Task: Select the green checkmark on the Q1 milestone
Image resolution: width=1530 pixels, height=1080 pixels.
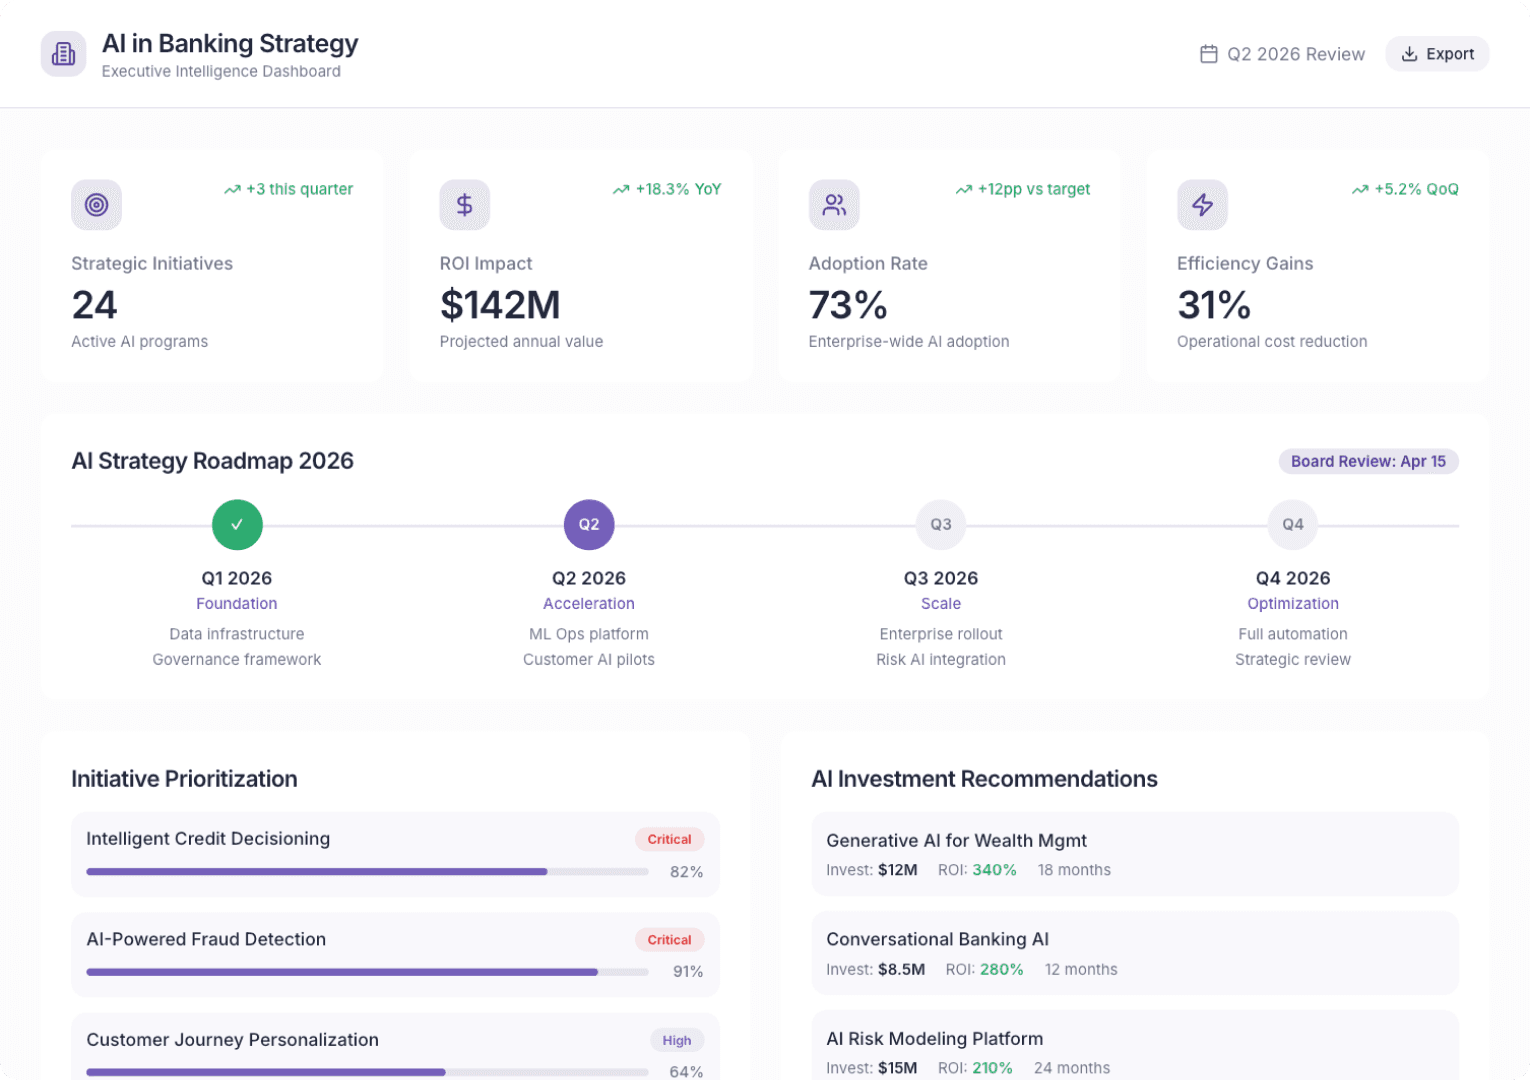Action: coord(237,524)
